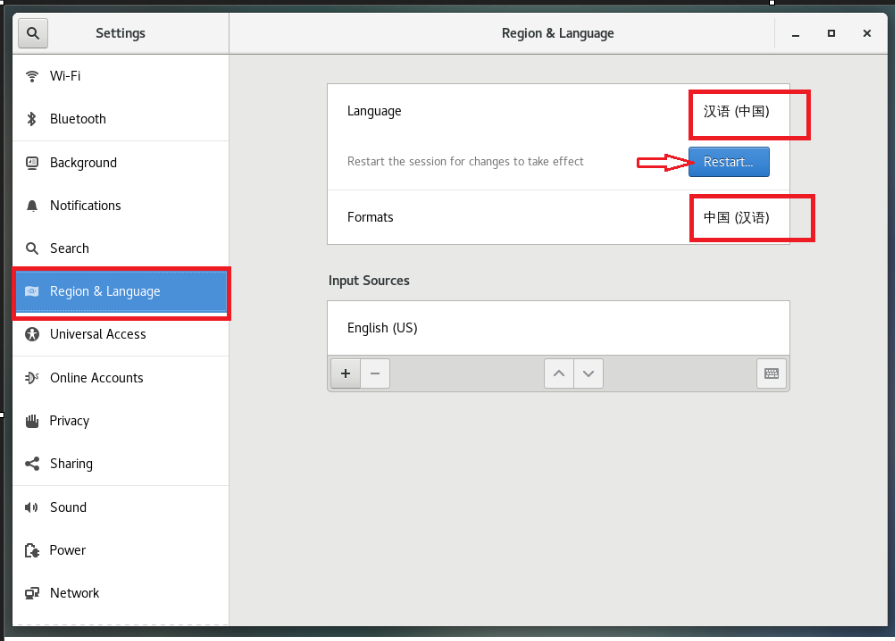The width and height of the screenshot is (895, 641).
Task: Click the Universal Access person icon
Action: tap(32, 334)
